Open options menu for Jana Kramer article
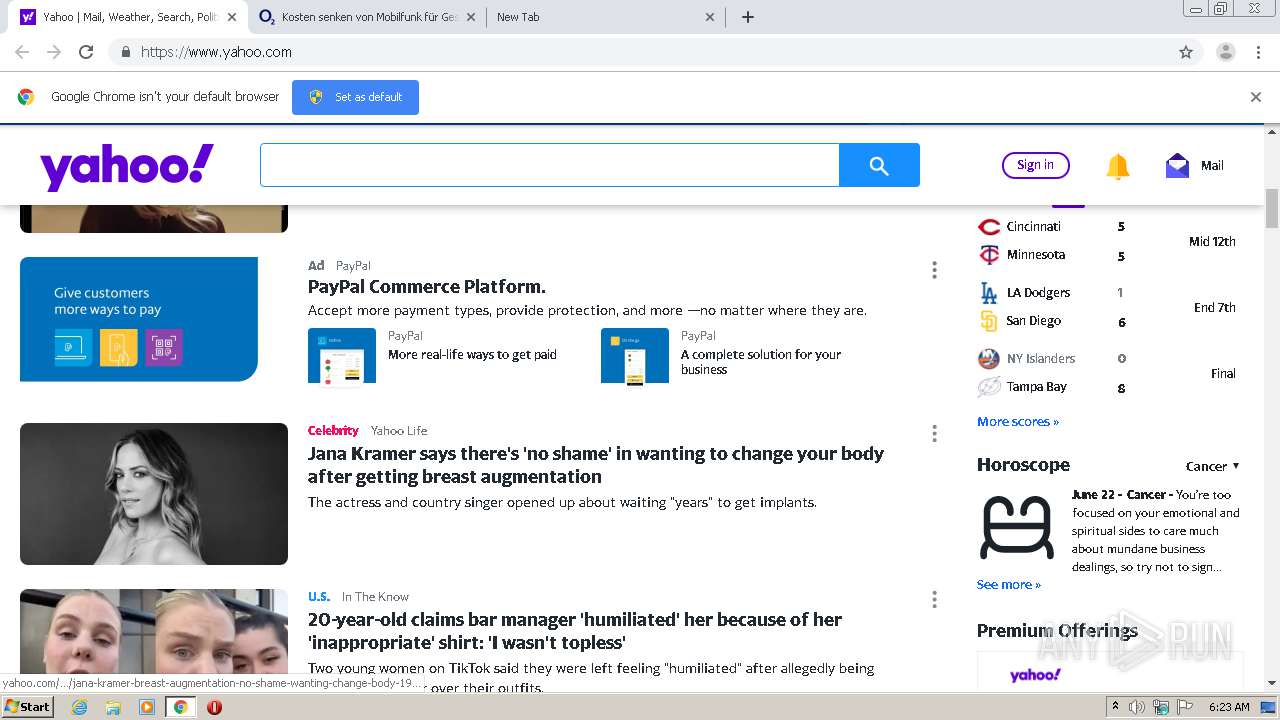The height and width of the screenshot is (720, 1280). [934, 433]
